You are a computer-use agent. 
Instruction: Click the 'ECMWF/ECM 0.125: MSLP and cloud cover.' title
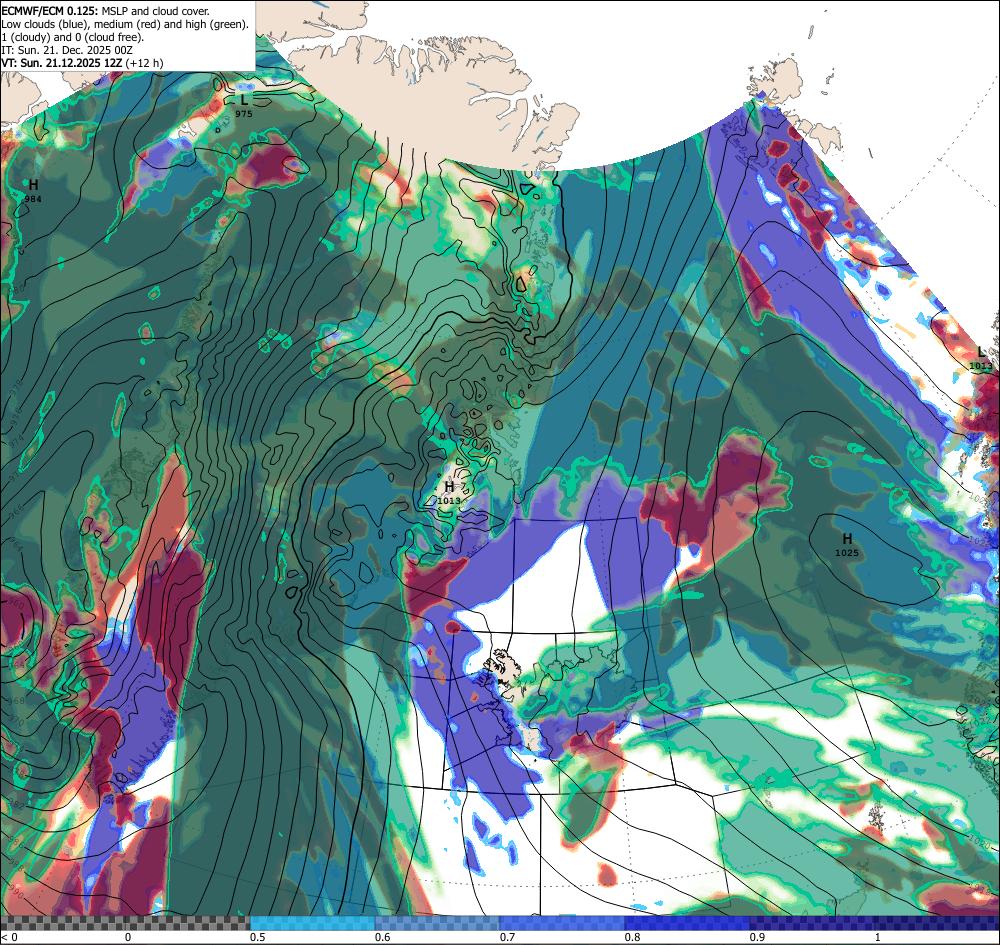(105, 11)
